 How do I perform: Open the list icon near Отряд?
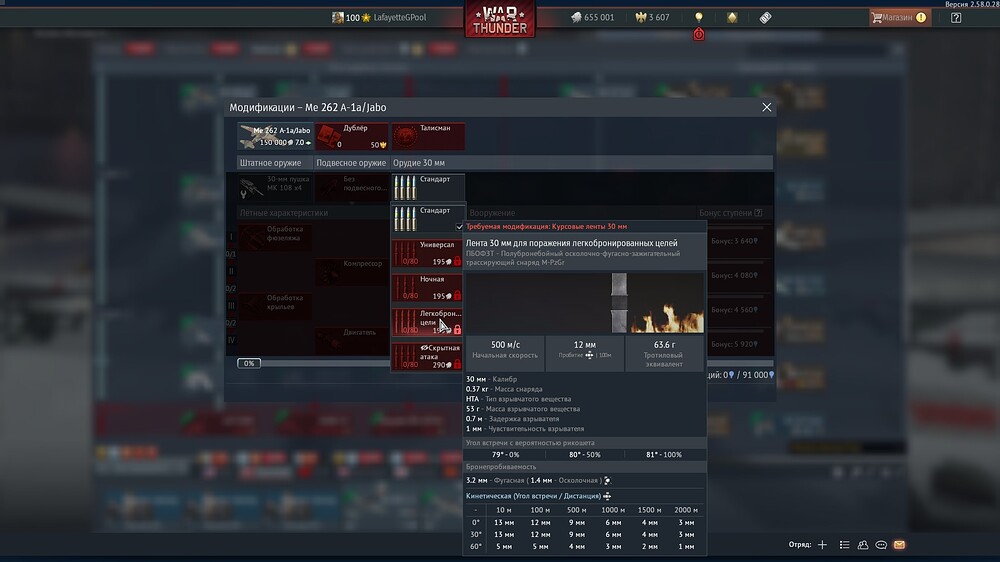coord(844,545)
